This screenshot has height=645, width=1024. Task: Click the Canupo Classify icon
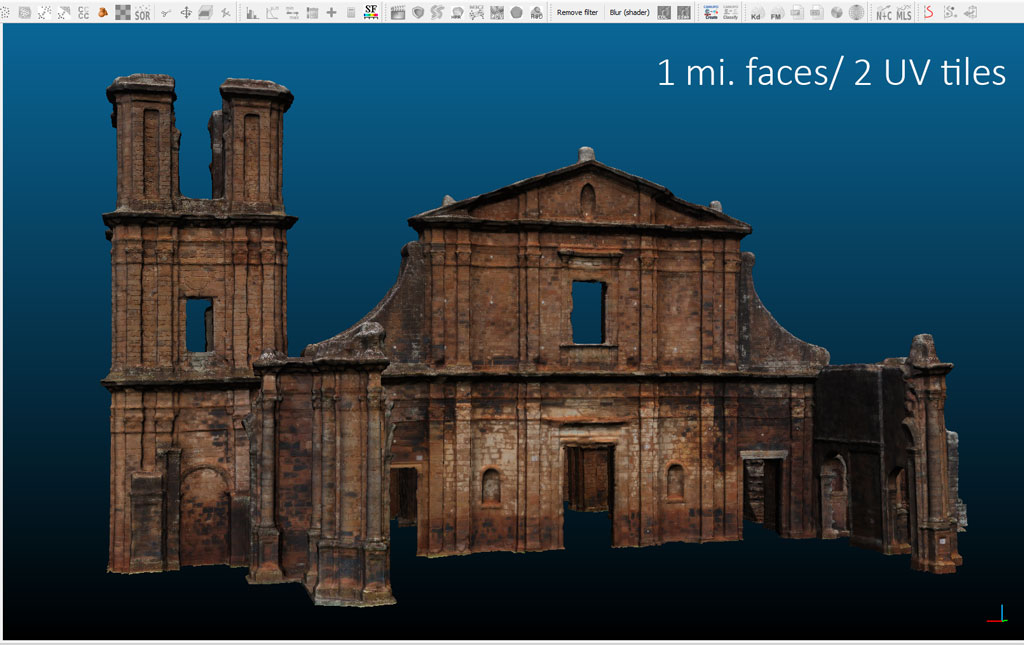731,12
